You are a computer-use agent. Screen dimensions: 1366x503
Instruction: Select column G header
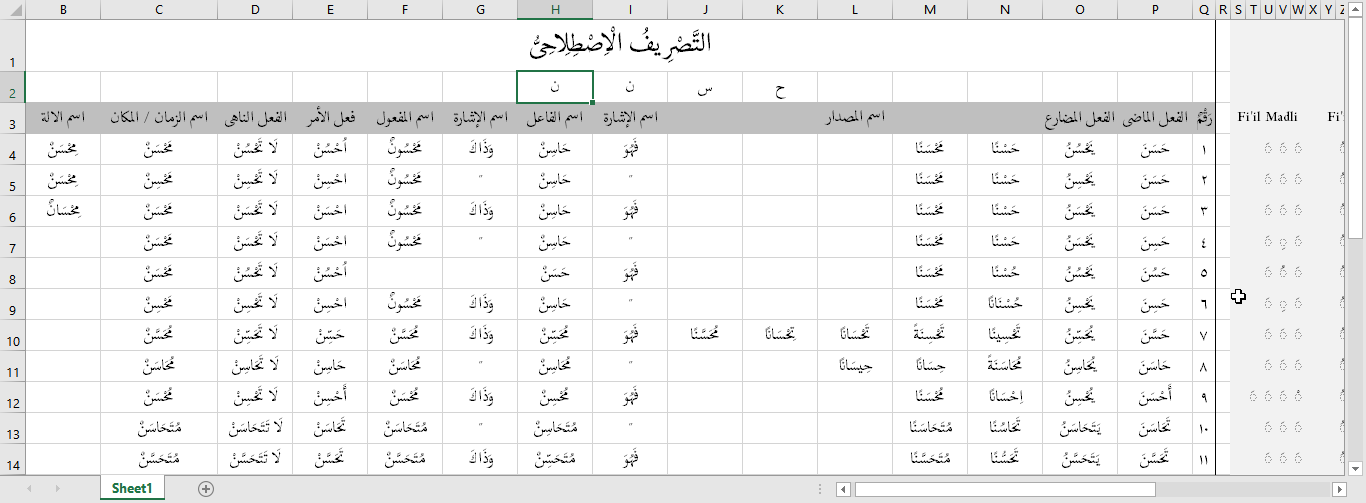pyautogui.click(x=480, y=10)
